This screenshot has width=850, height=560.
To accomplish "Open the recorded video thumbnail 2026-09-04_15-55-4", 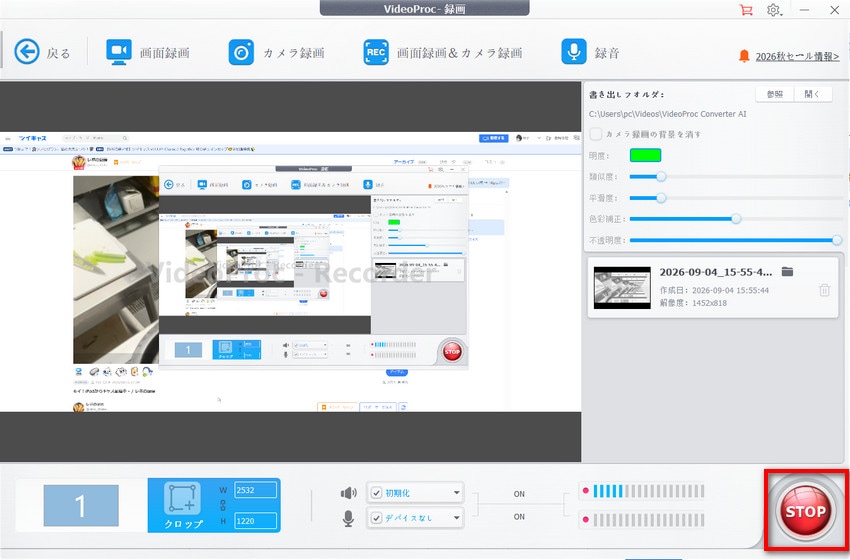I will (622, 287).
